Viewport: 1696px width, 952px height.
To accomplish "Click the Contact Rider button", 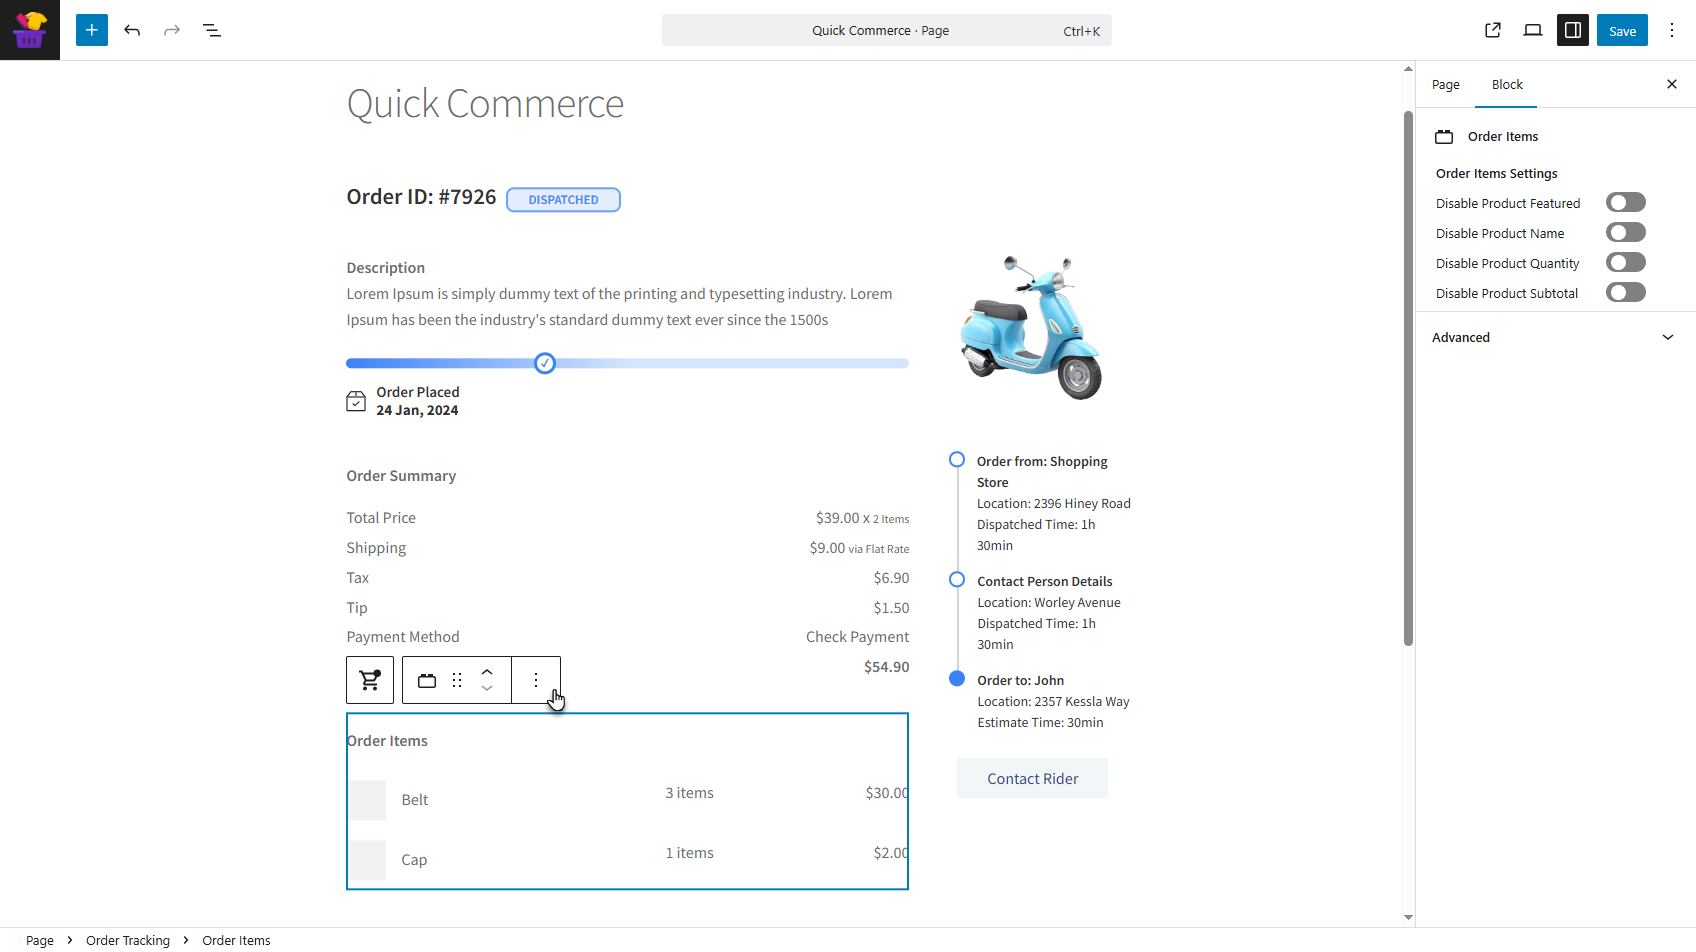I will (x=1032, y=779).
